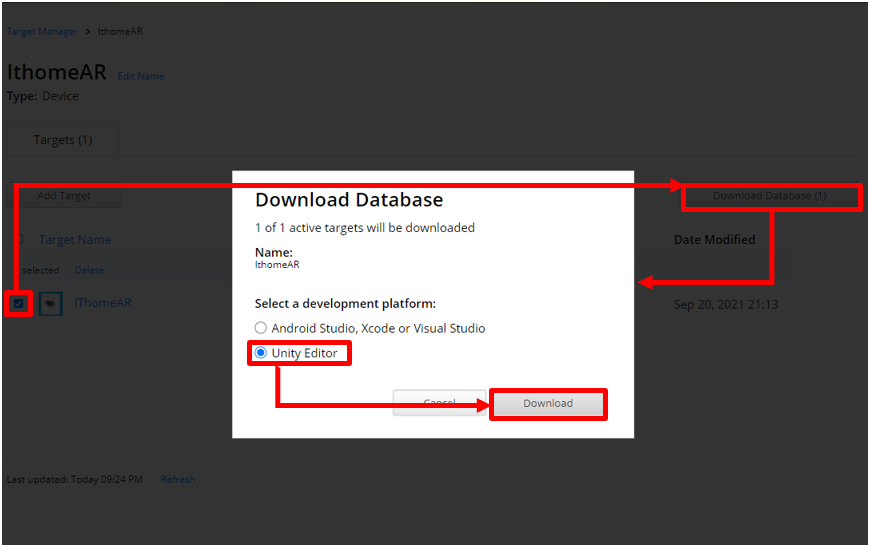Sort by the Date Modified column header
The image size is (870, 545).
(715, 240)
